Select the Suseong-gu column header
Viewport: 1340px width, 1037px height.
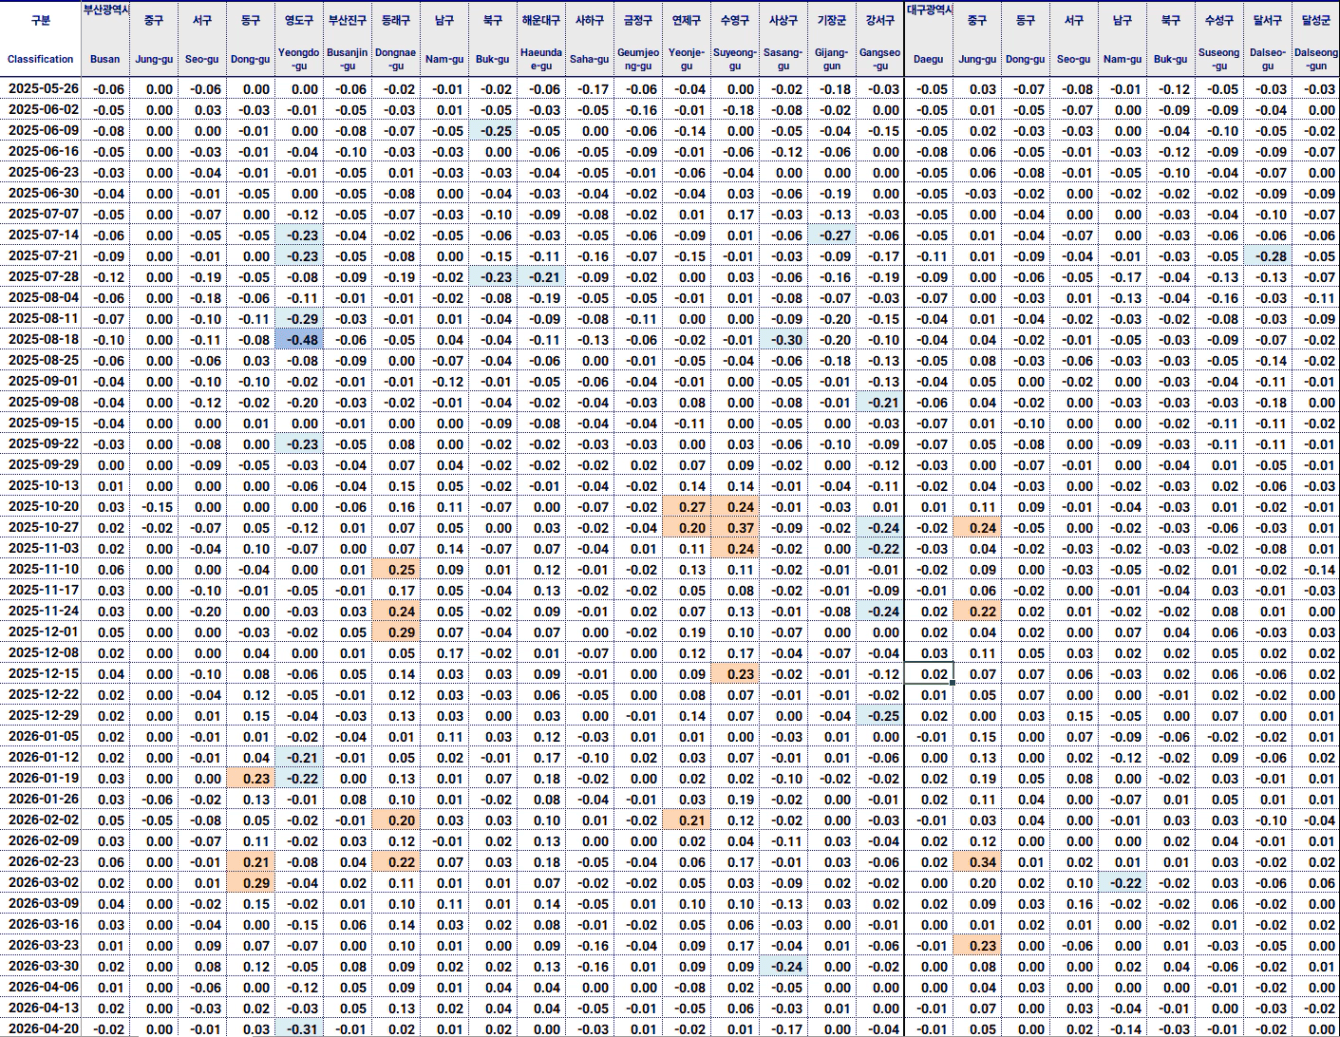point(1219,59)
